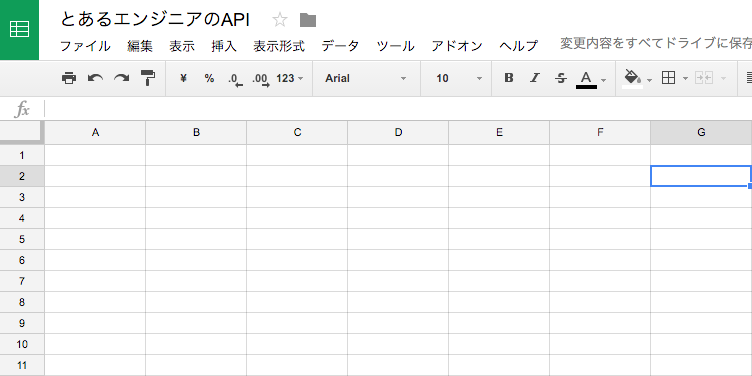Image resolution: width=752 pixels, height=376 pixels.
Task: Open the ファイル menu
Action: point(85,46)
